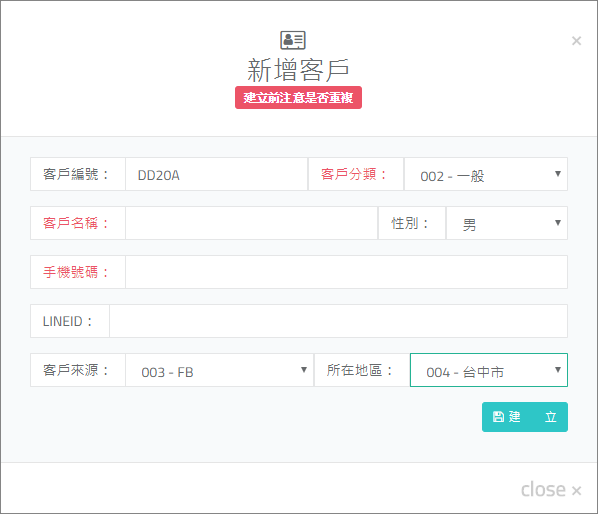Click the 手機號碼 input field
Viewport: 598px width, 514px height.
pyautogui.click(x=346, y=272)
